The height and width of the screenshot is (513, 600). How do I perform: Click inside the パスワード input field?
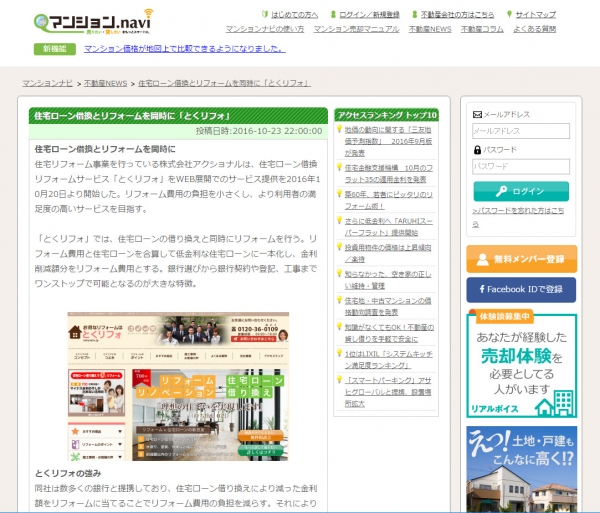click(520, 166)
